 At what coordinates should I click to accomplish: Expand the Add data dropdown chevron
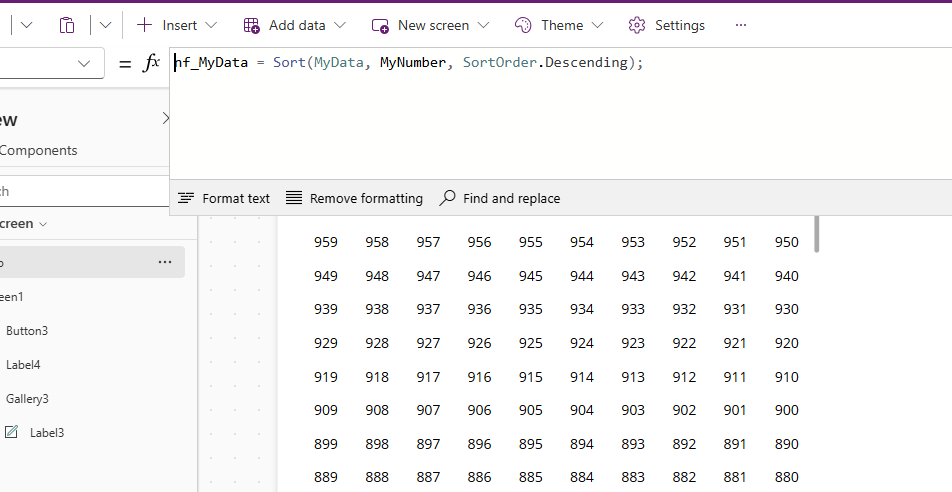pos(340,26)
